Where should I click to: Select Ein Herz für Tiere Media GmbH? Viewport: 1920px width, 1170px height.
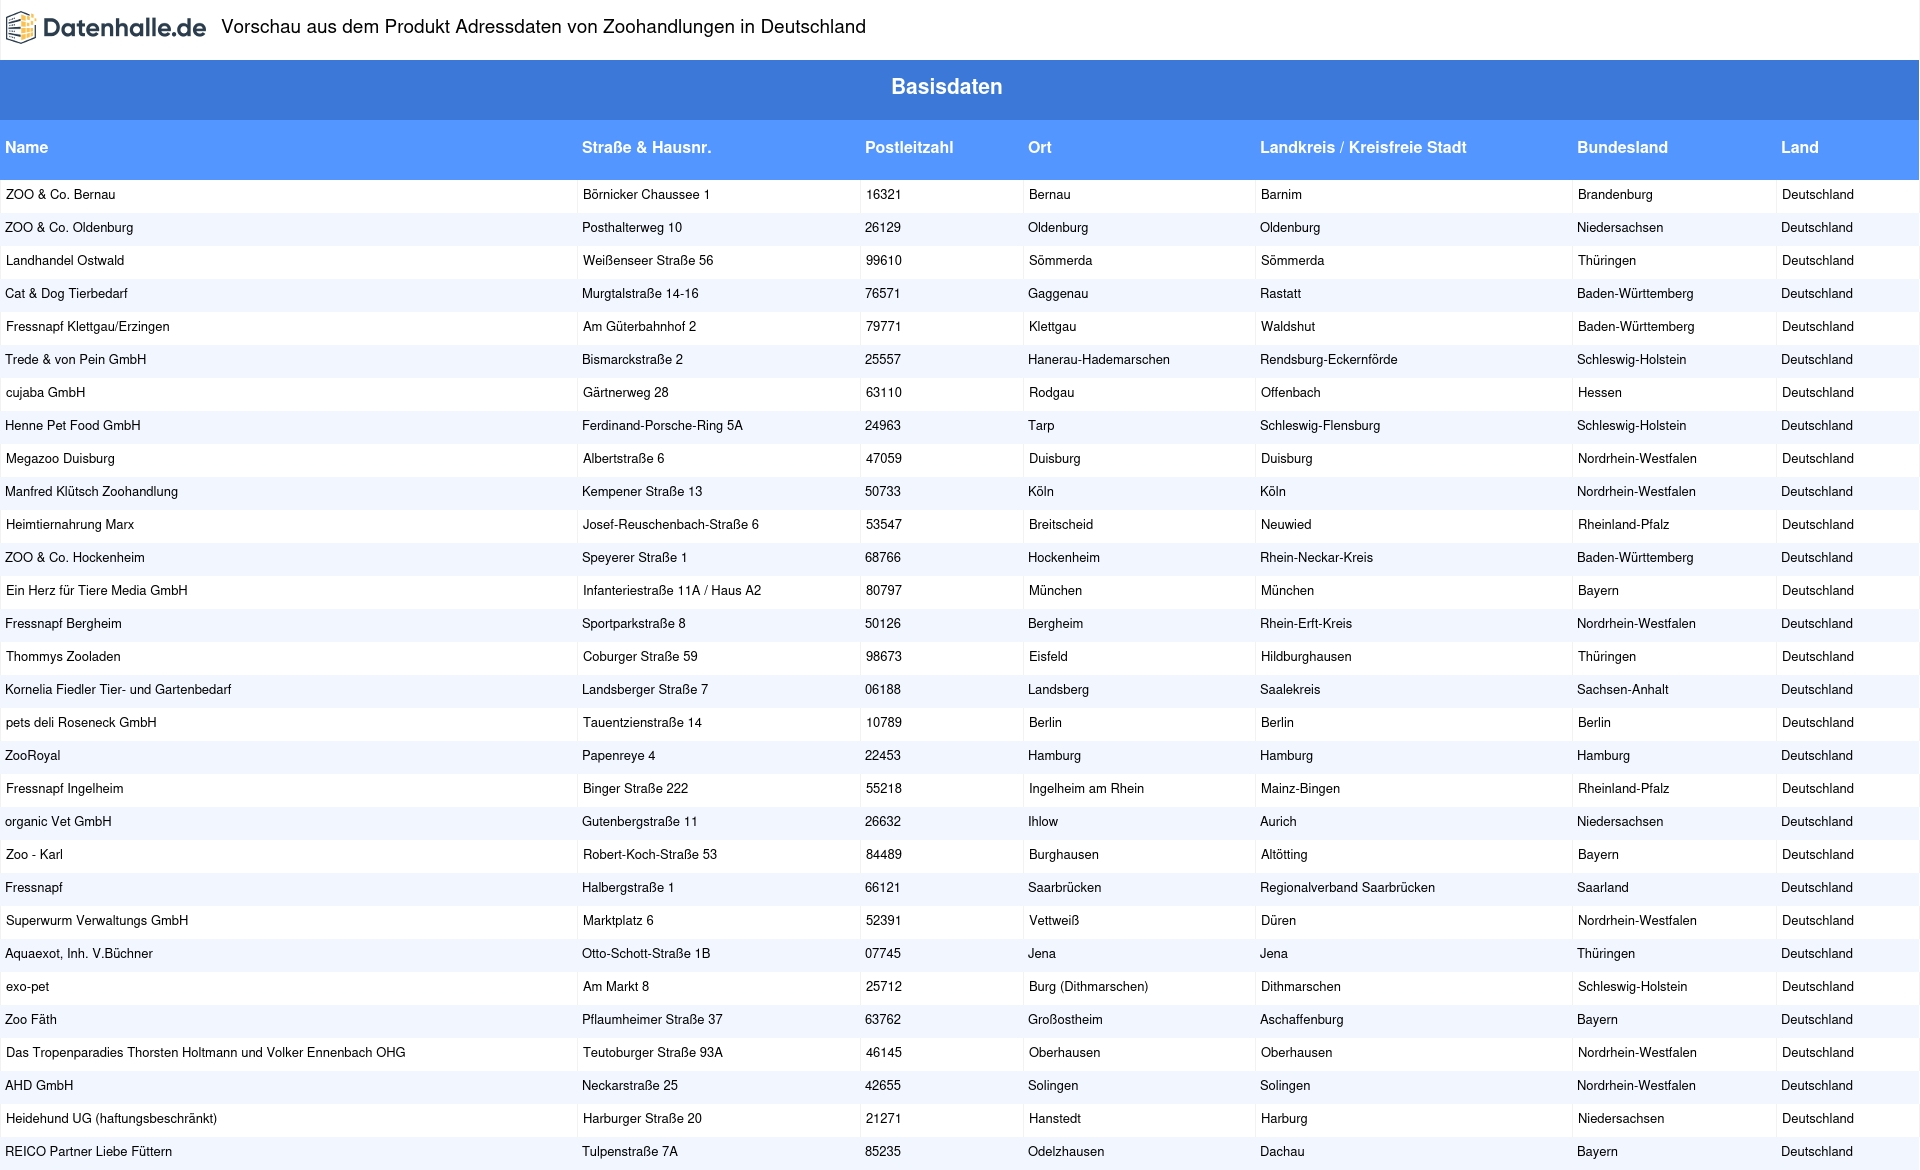coord(97,591)
